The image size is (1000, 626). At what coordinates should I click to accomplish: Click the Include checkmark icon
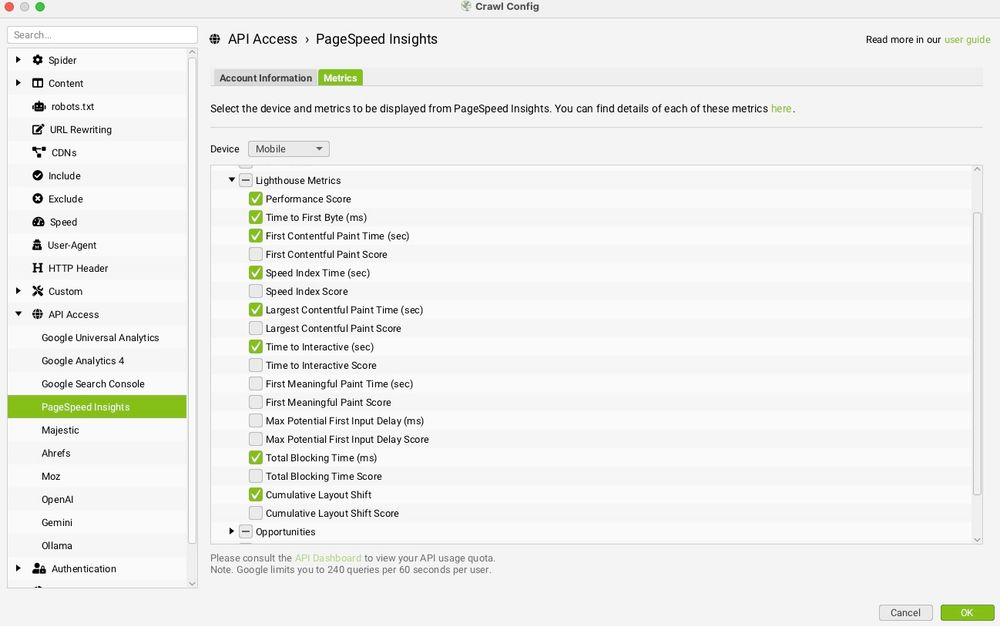[x=38, y=175]
